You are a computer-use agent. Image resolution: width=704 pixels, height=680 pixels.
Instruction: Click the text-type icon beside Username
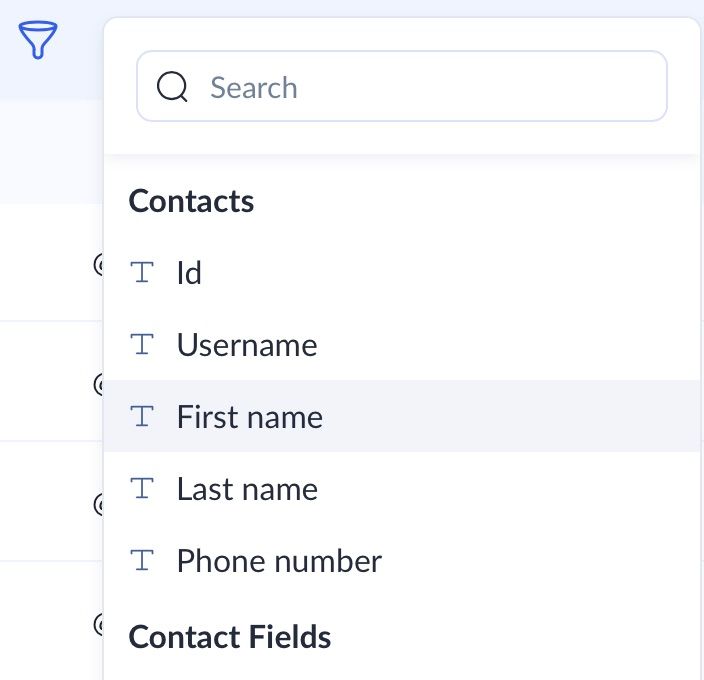(143, 345)
